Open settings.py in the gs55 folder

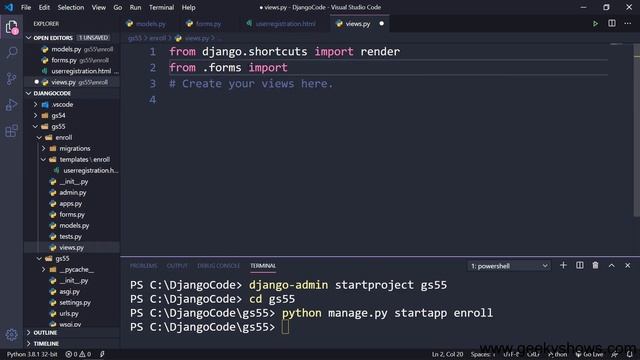point(75,303)
